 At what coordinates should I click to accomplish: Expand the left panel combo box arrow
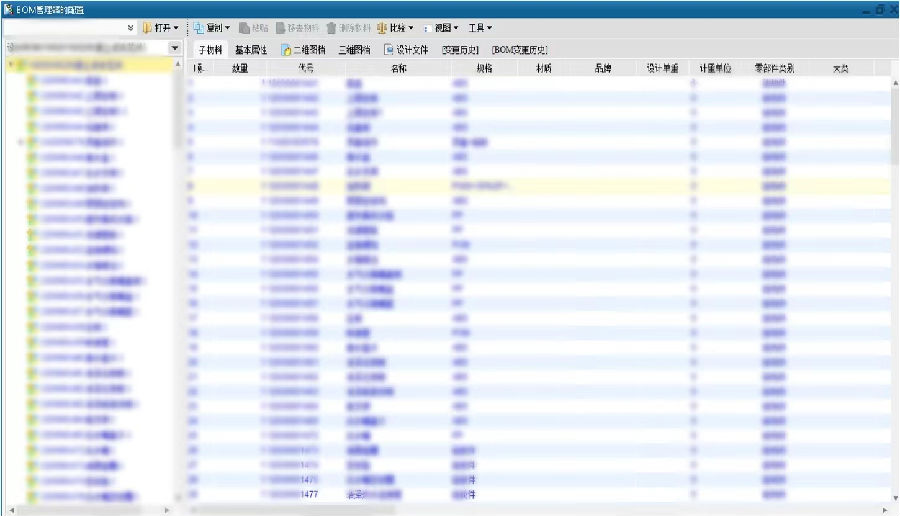(174, 48)
